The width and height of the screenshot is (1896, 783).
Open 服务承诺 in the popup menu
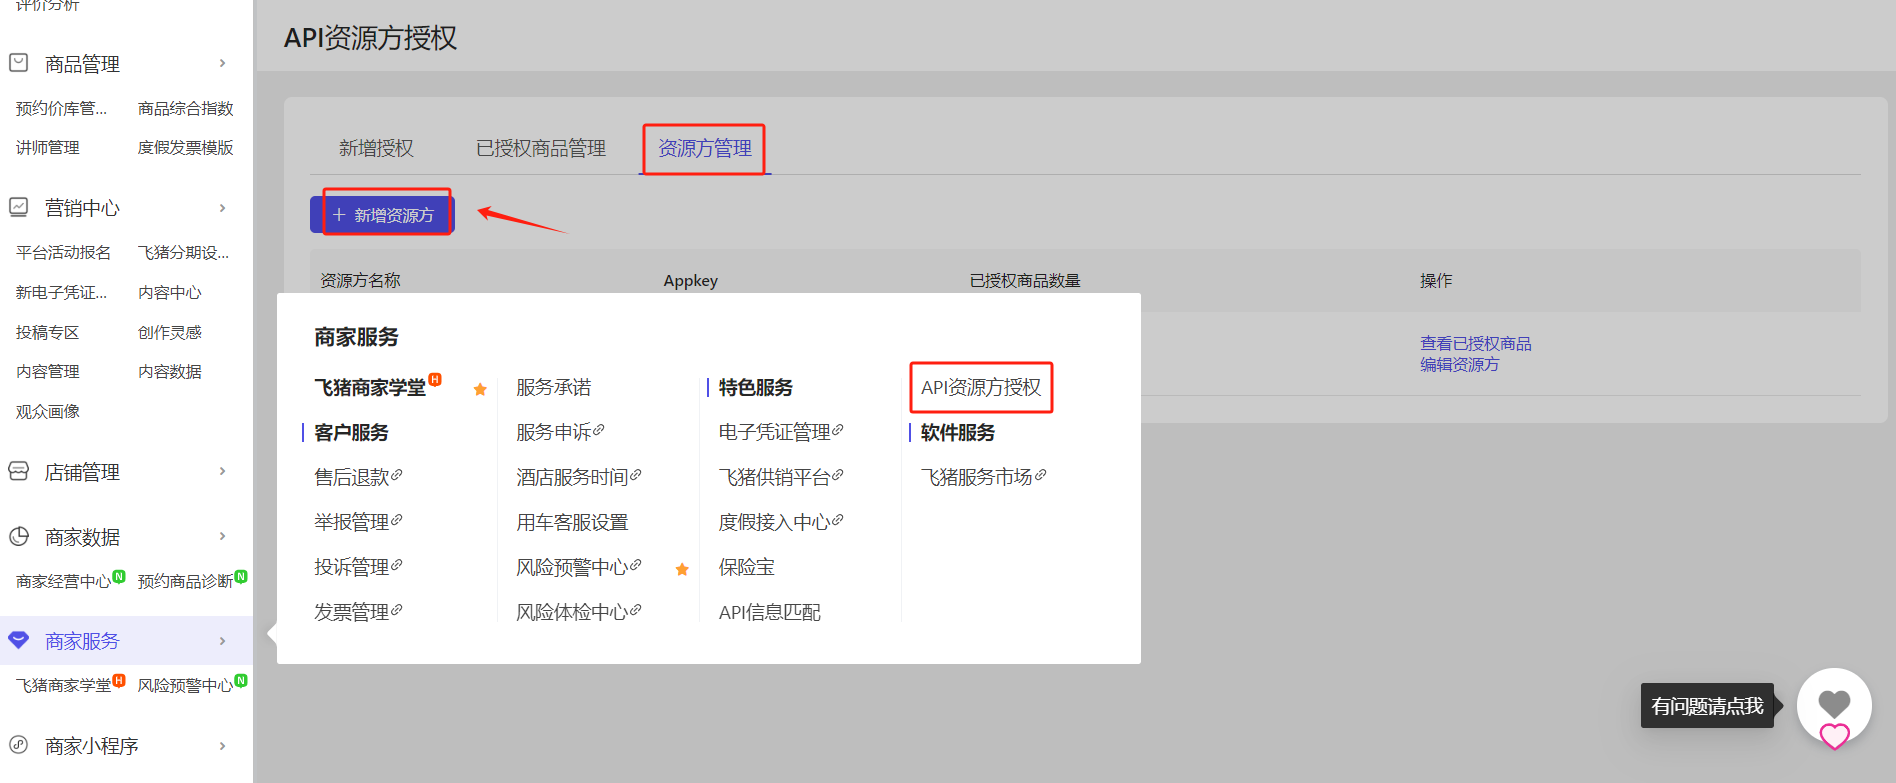(554, 387)
